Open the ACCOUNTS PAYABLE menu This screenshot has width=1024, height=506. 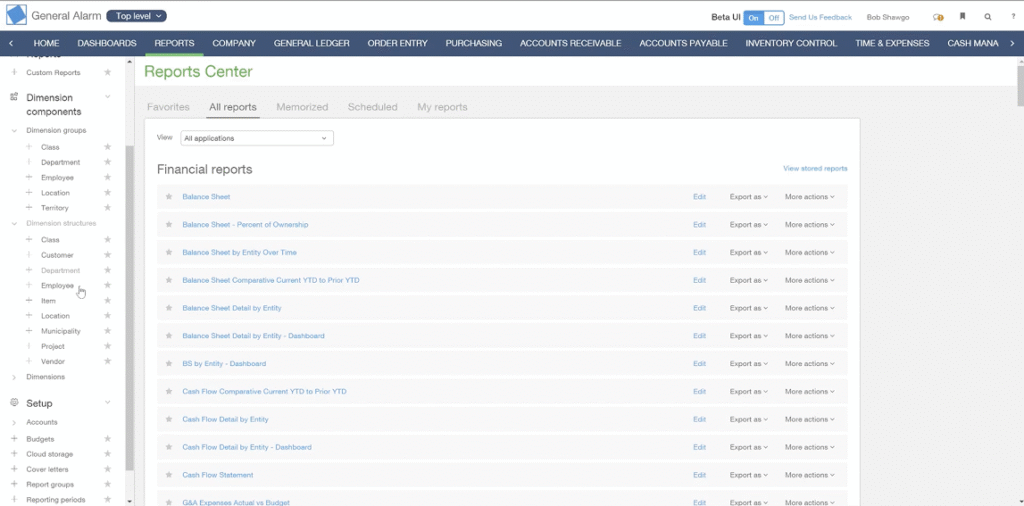(x=683, y=43)
